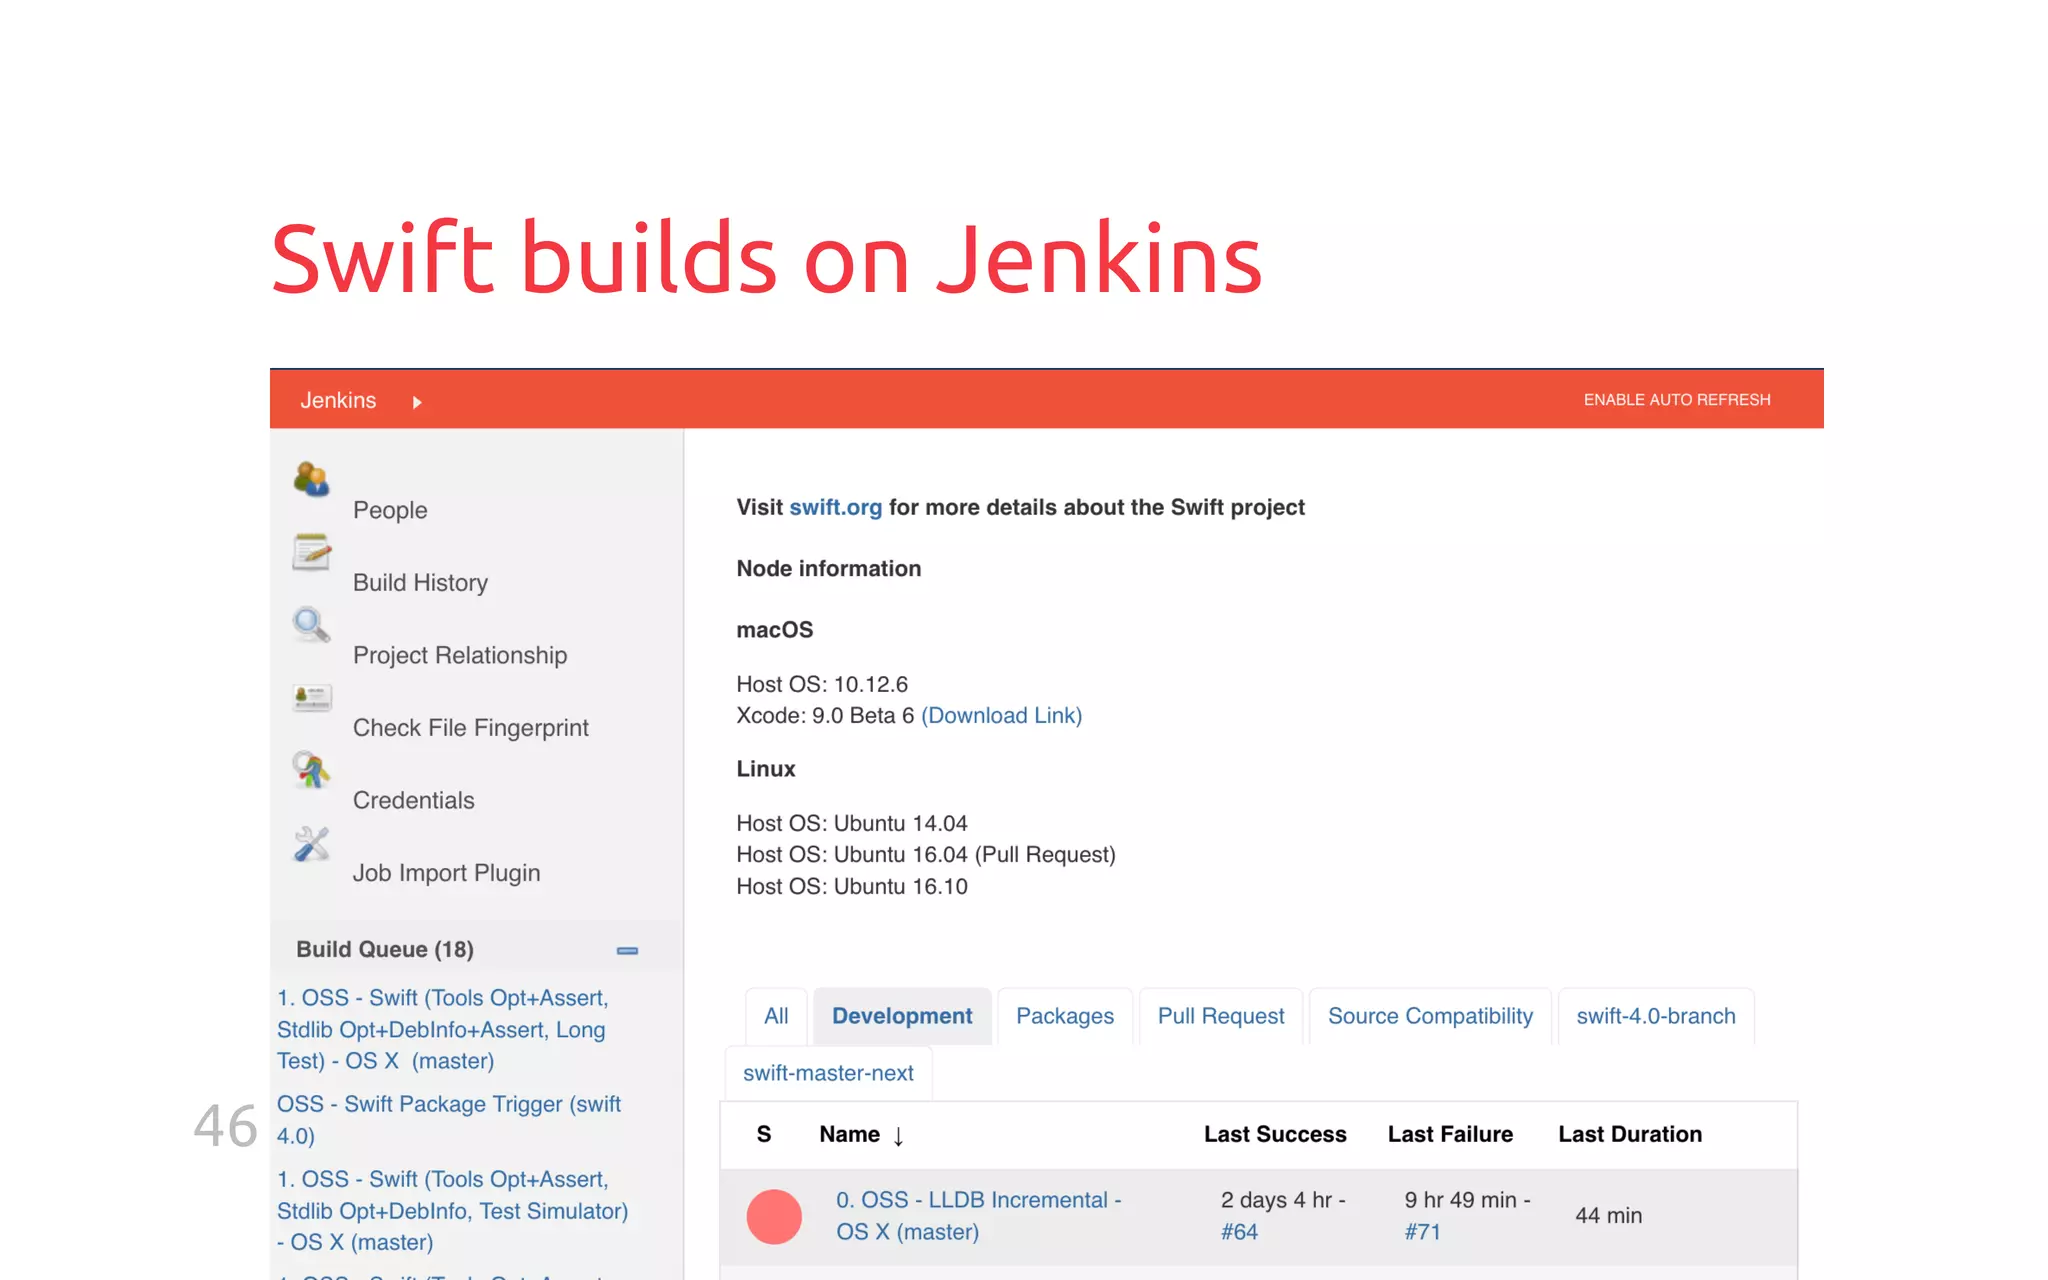Open queued job OSS Swift Long Test OS X

tap(442, 1029)
